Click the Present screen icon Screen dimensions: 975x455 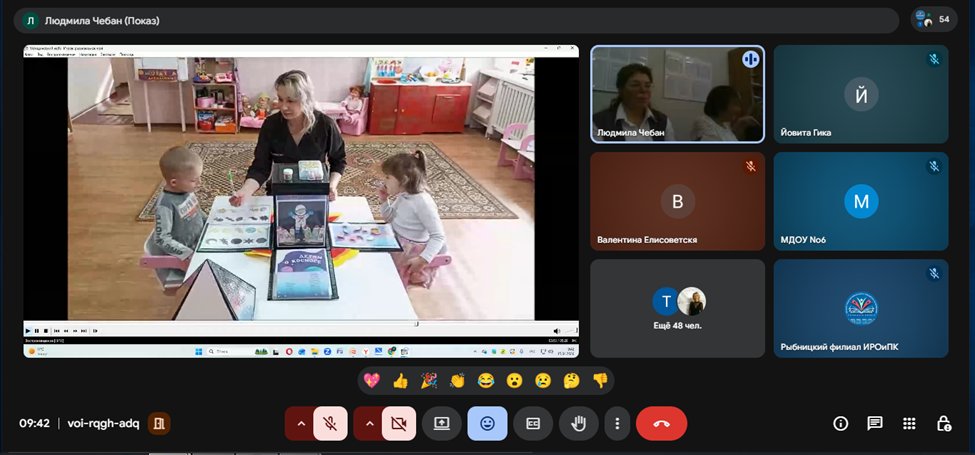441,423
